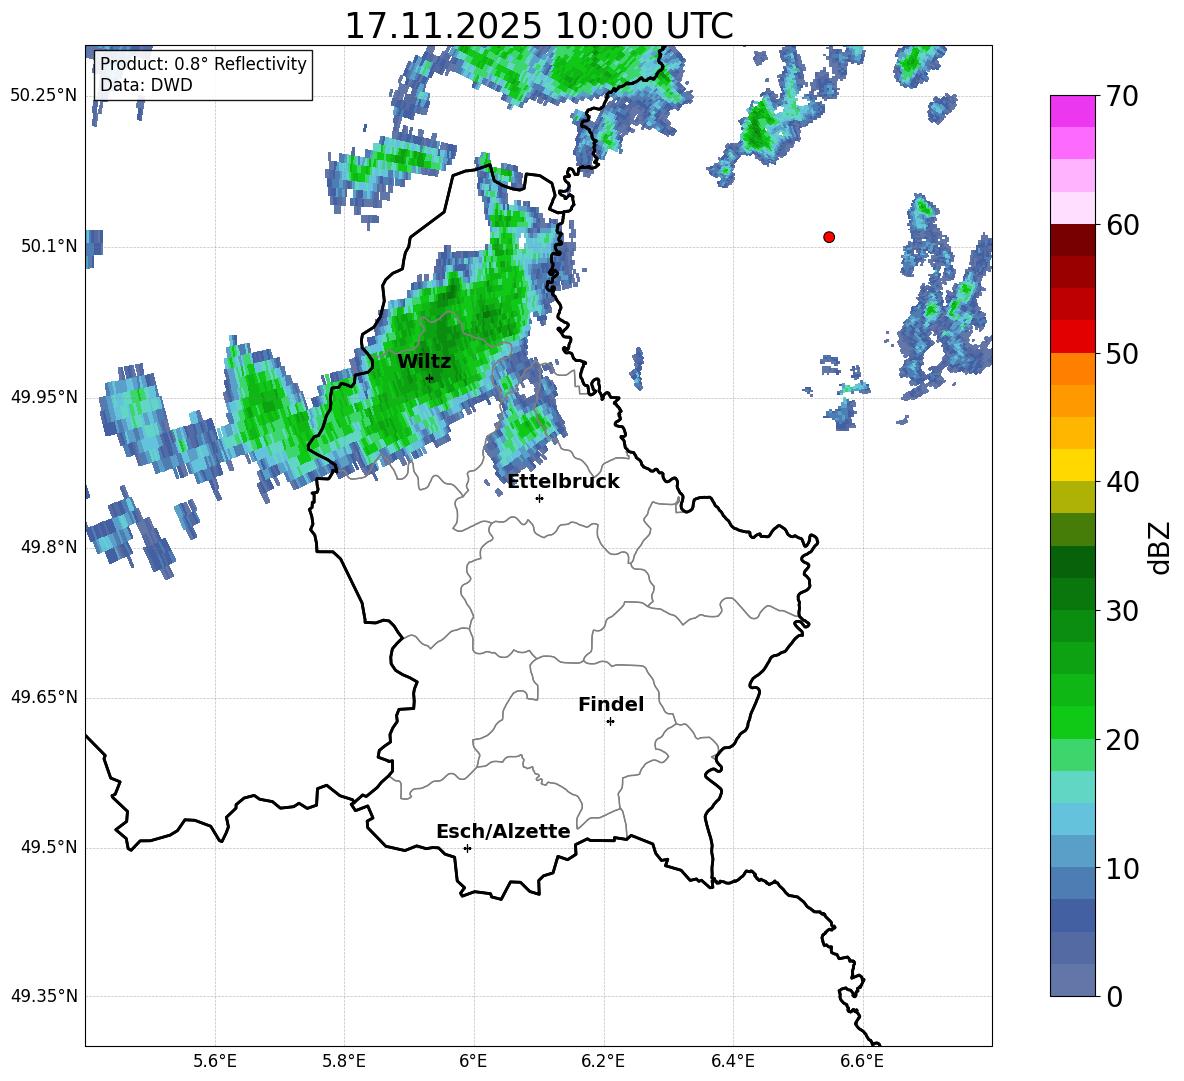This screenshot has height=1081, width=1184.
Task: Click the Findel station cross marker
Action: point(610,722)
